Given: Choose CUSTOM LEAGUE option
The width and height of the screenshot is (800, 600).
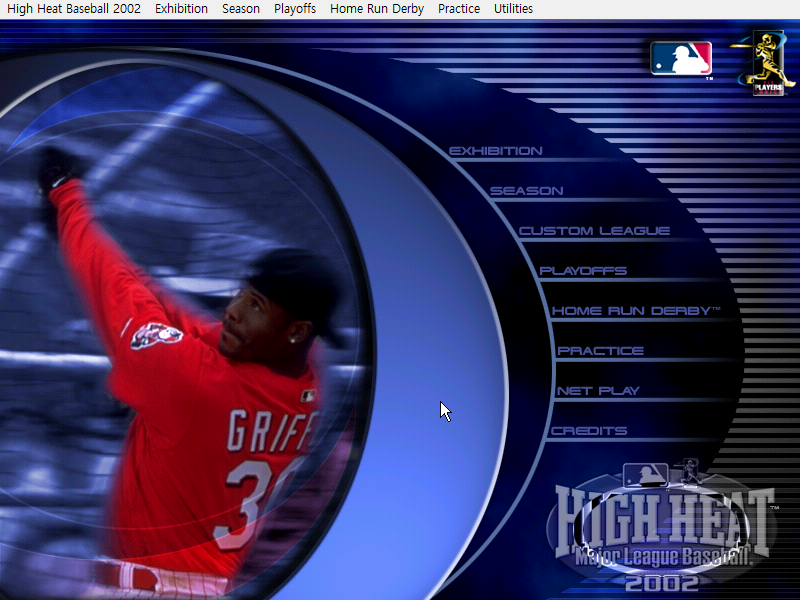Looking at the screenshot, I should (594, 231).
